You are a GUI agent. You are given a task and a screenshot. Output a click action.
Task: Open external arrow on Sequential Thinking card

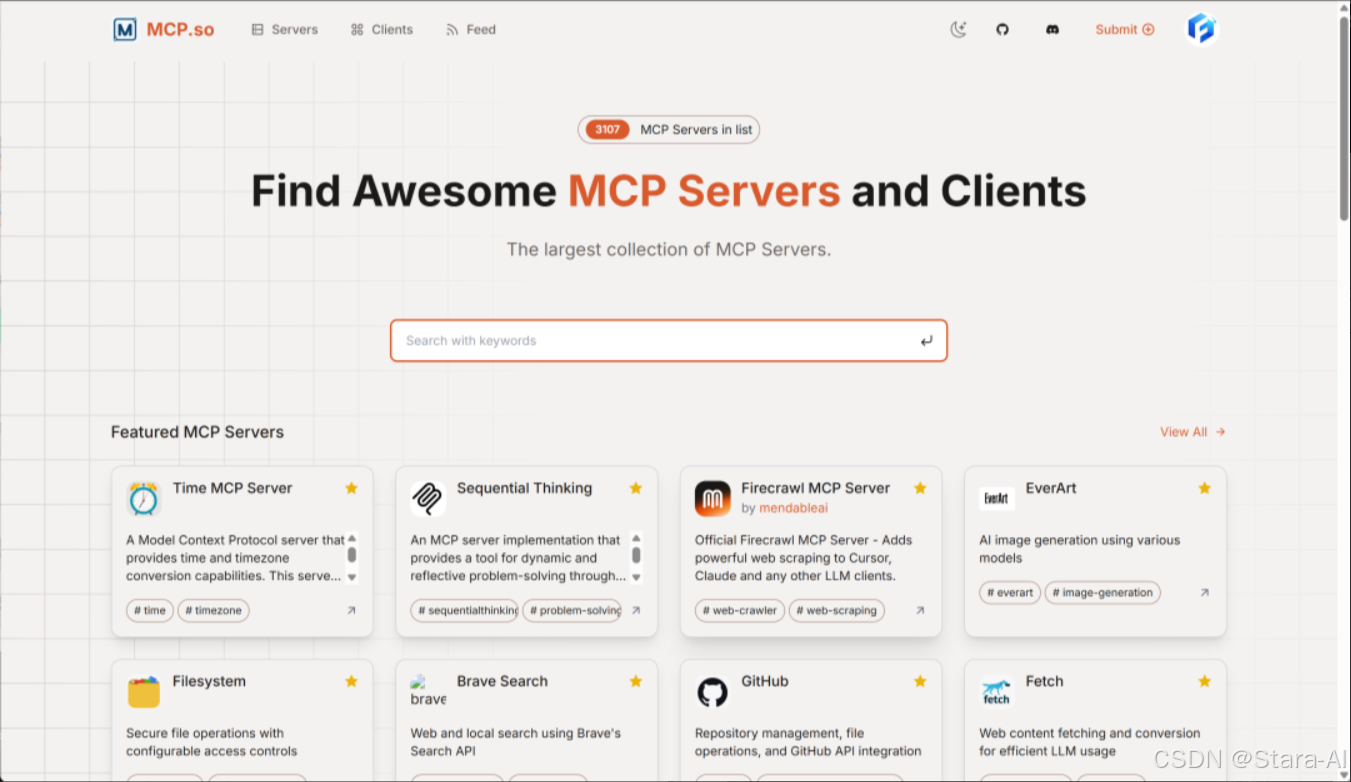(x=635, y=610)
